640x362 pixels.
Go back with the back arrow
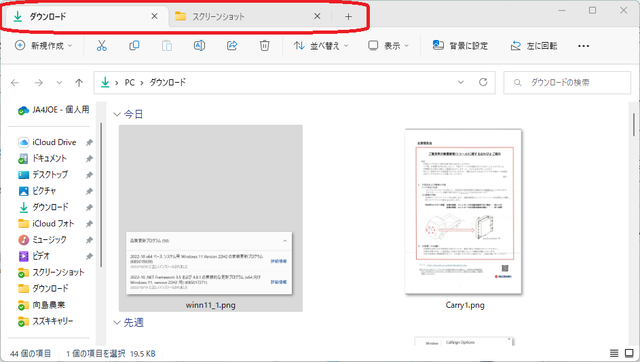[15, 83]
